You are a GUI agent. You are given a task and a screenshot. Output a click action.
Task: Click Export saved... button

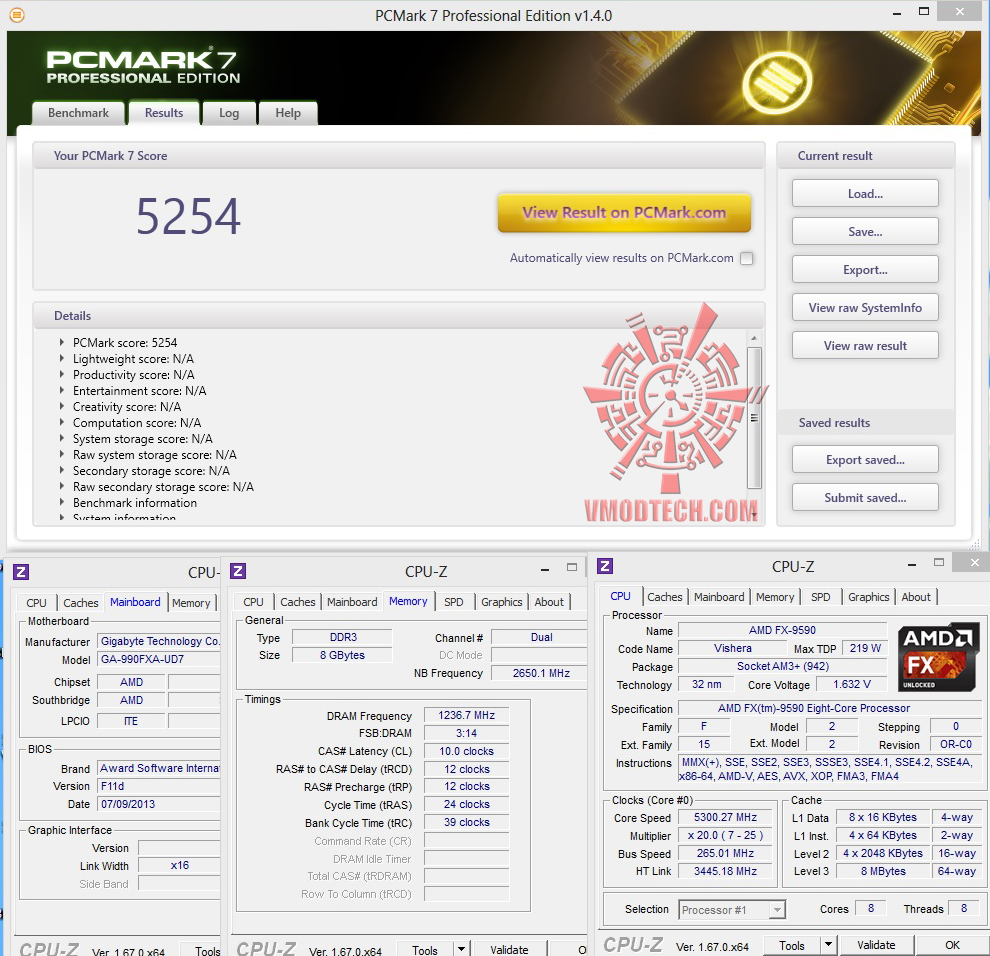(865, 460)
